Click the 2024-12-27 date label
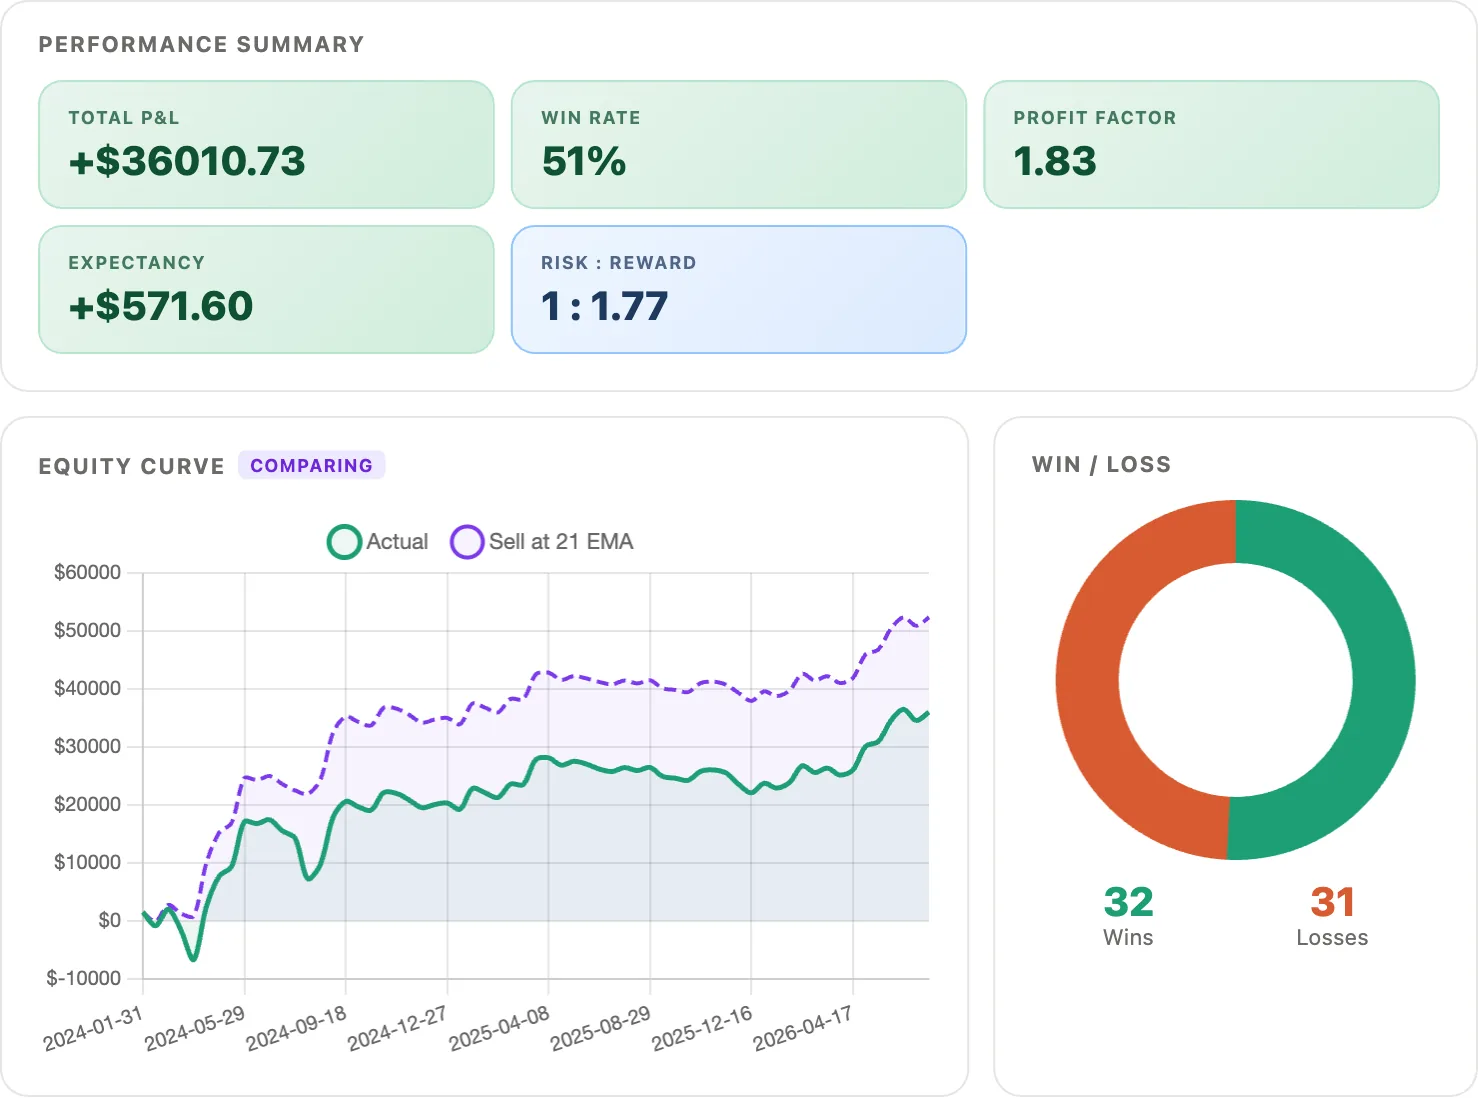The width and height of the screenshot is (1478, 1098). tap(397, 1029)
